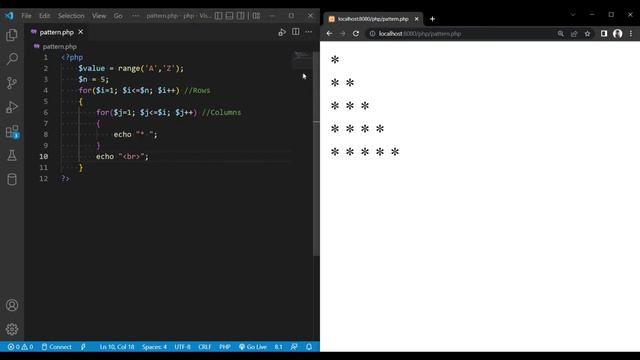The image size is (640, 360).
Task: Click the site information icon in the address bar
Action: point(372,33)
